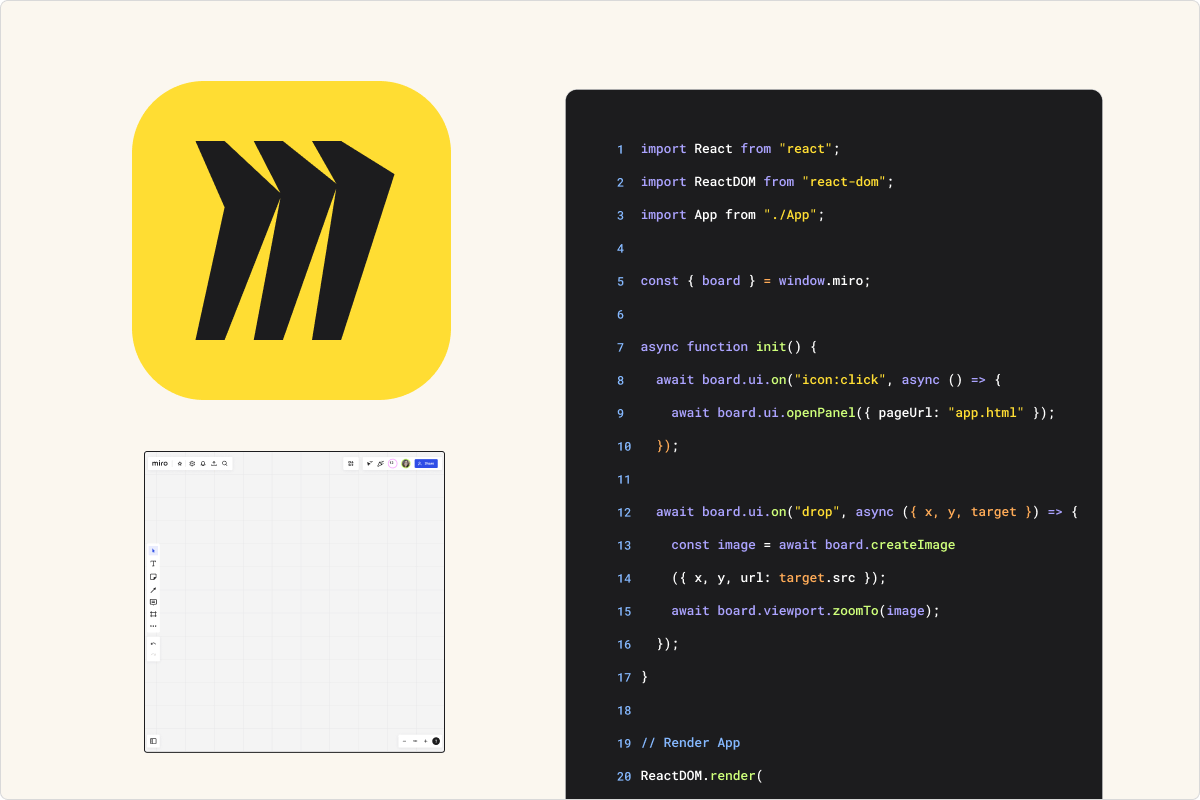Click the reactions icon beside cursor icon
1200x800 pixels.
tap(381, 463)
